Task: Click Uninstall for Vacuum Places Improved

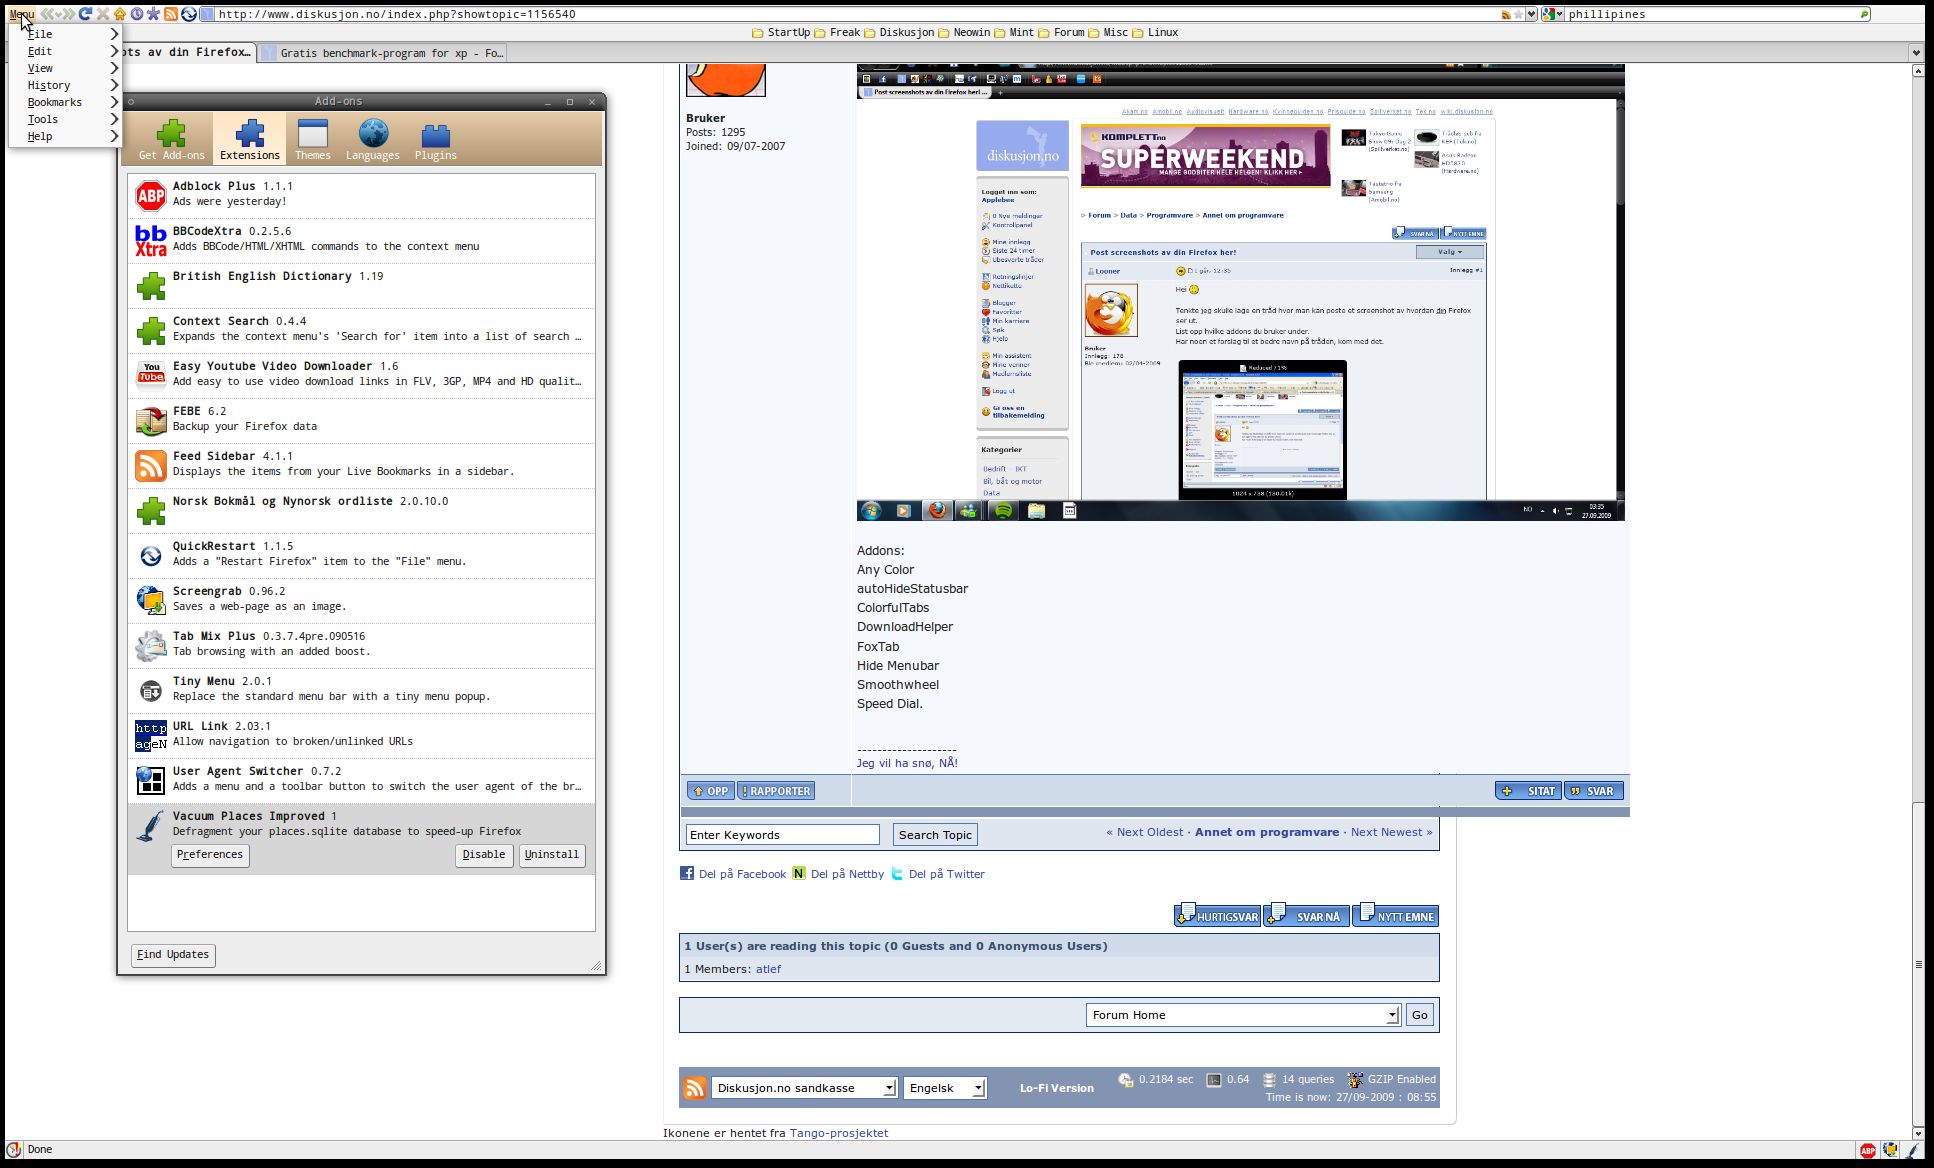Action: 552,855
